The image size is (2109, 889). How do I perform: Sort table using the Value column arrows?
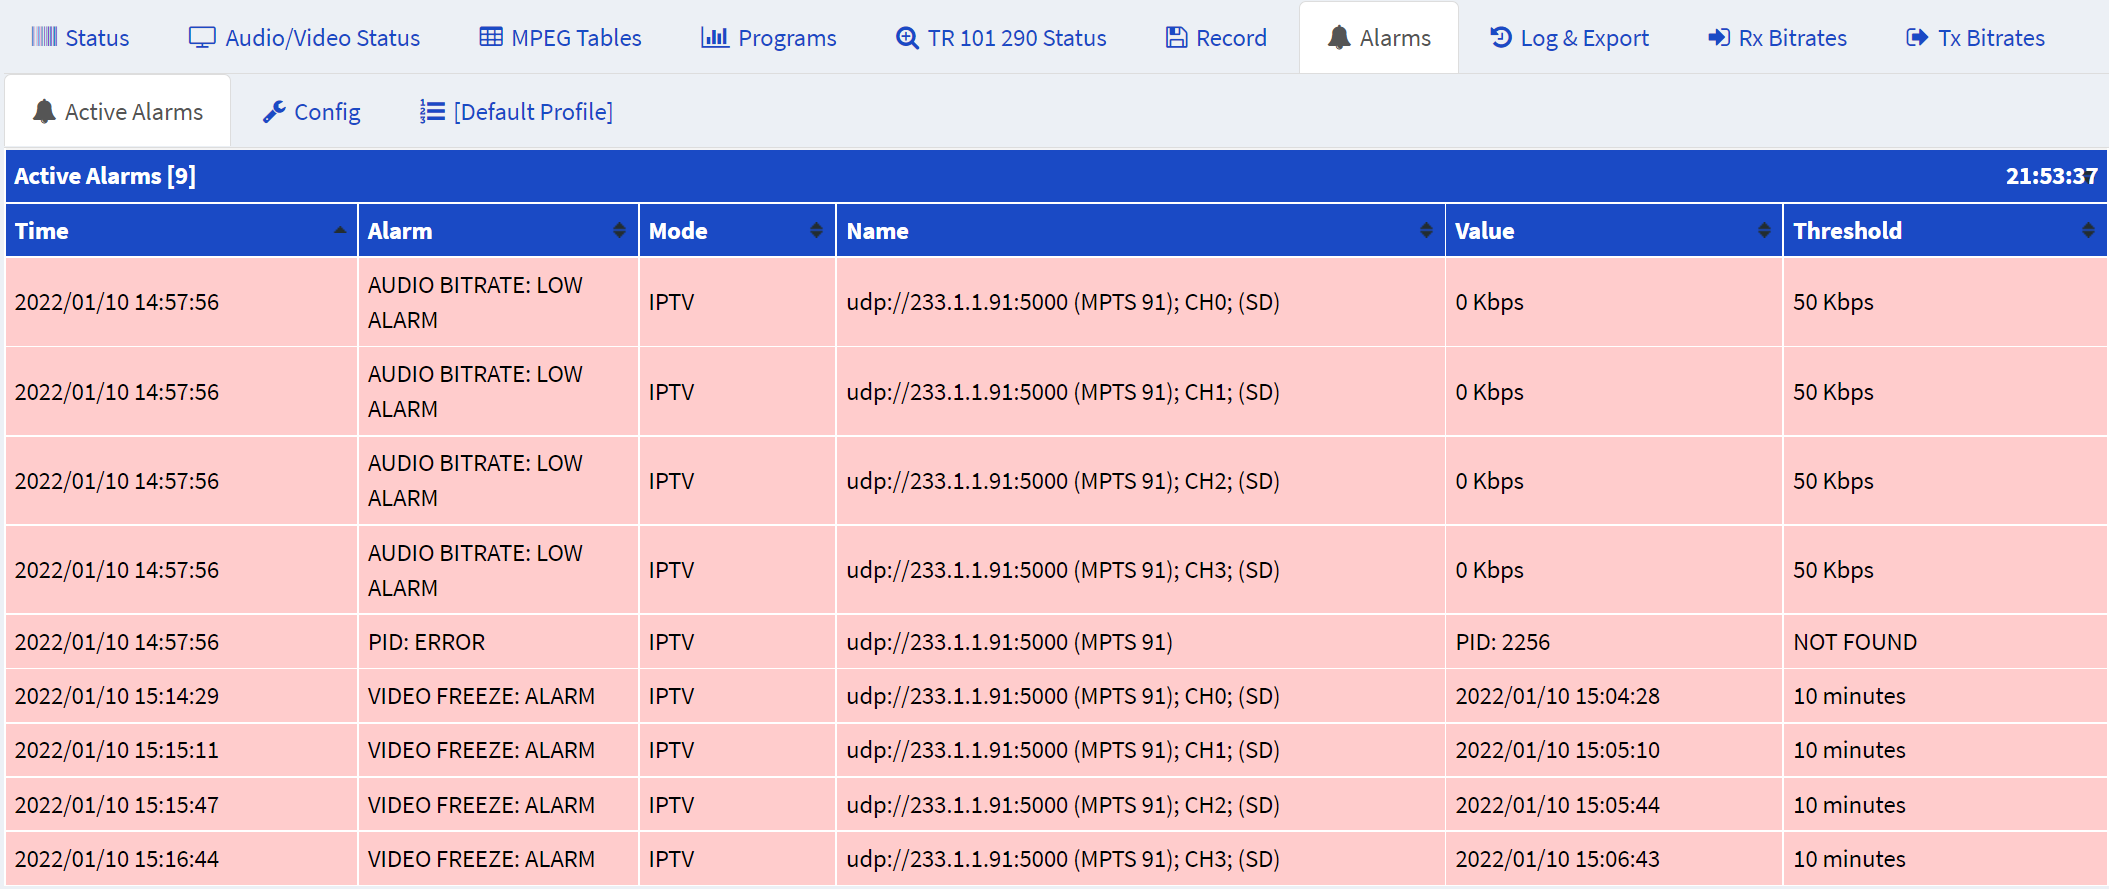tap(1764, 230)
